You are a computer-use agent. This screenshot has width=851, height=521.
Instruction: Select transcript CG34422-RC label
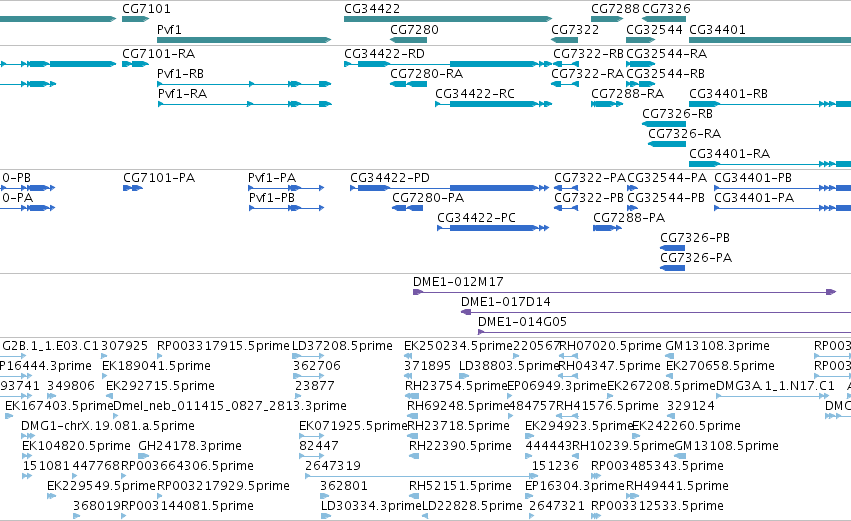point(475,94)
